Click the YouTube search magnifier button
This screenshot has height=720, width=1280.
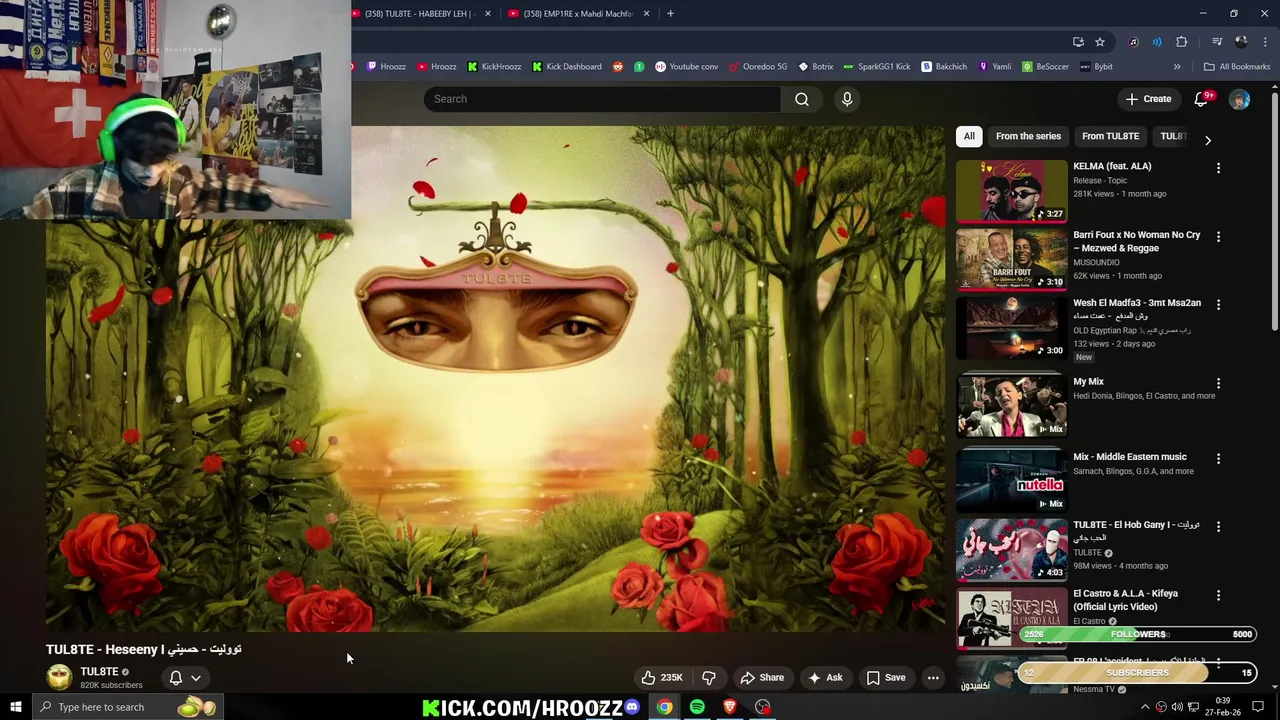802,99
